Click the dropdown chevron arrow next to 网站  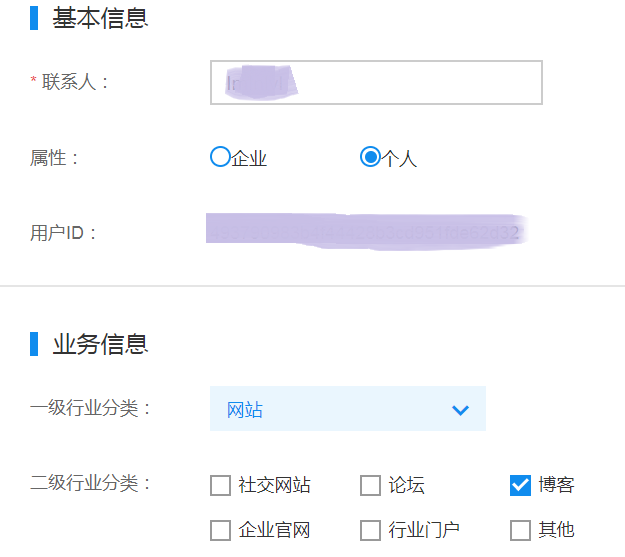point(460,410)
